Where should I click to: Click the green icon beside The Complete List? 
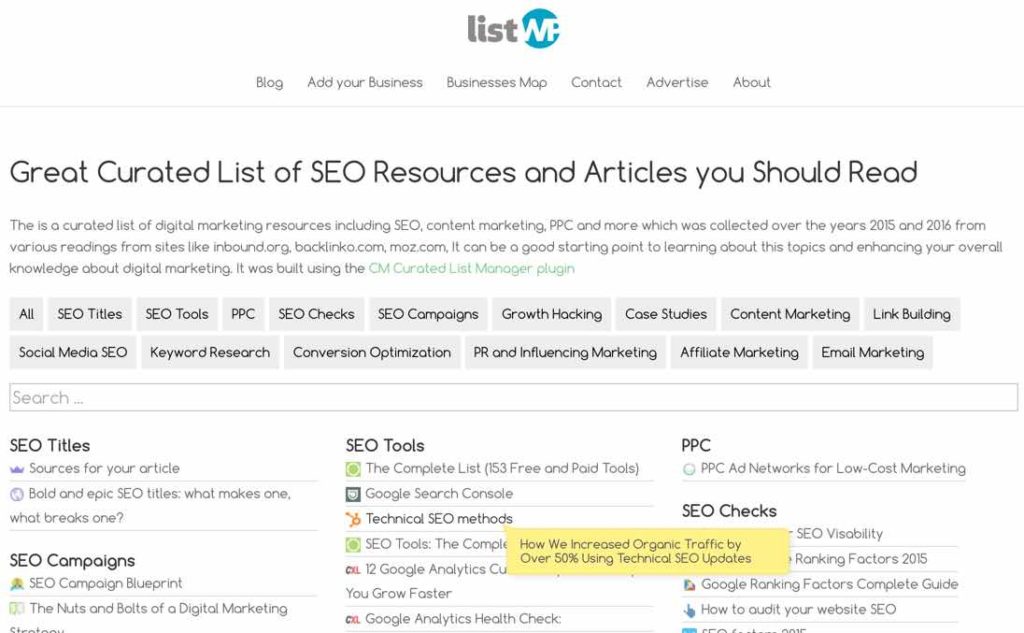(353, 469)
